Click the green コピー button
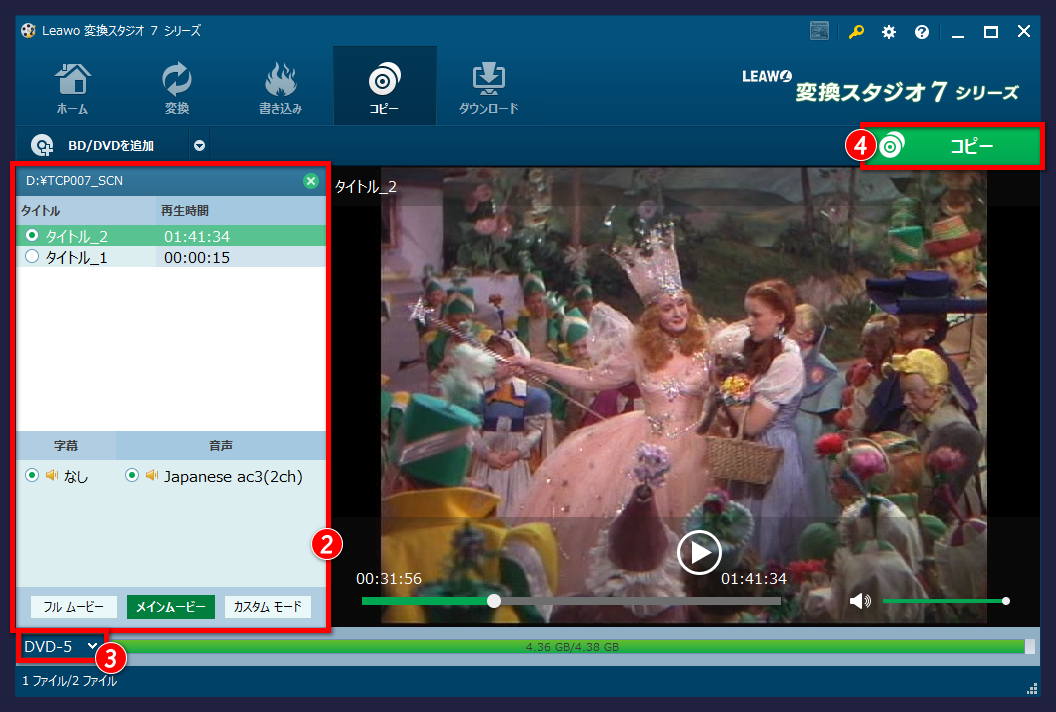The image size is (1056, 712). pyautogui.click(x=952, y=146)
